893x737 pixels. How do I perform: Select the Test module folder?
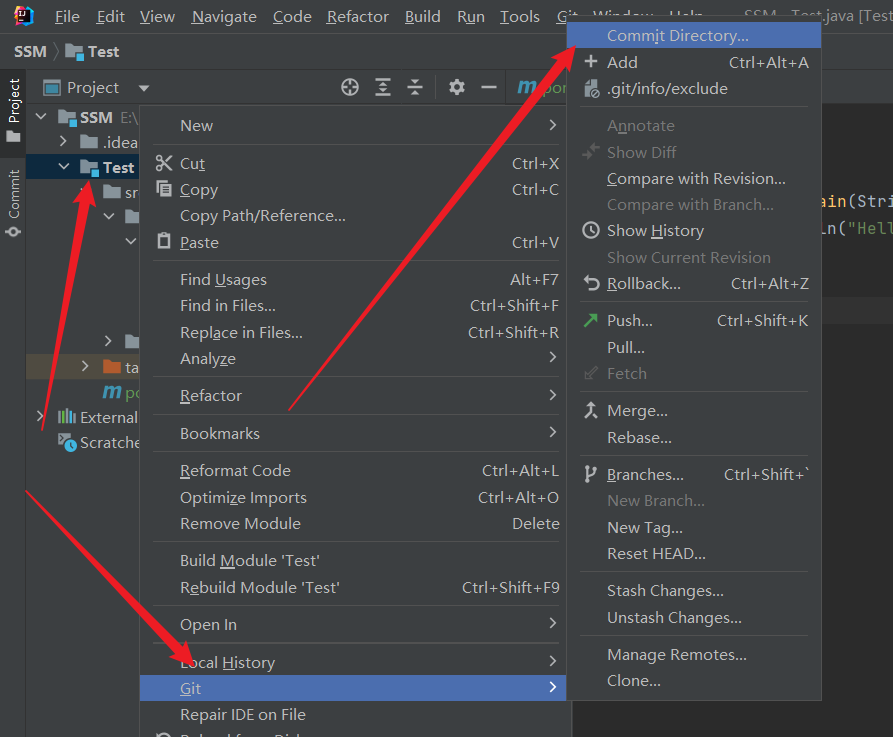coord(83,167)
